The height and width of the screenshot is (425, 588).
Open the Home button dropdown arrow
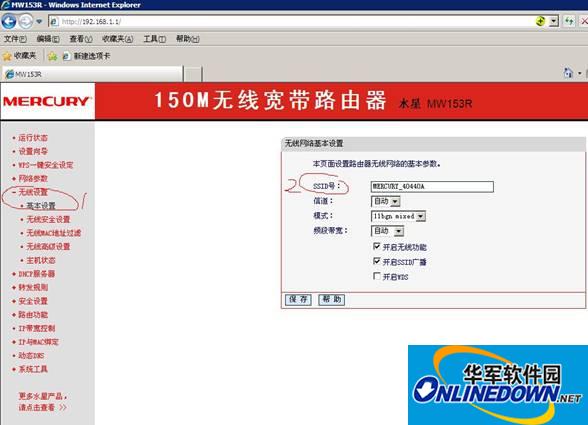pos(580,73)
